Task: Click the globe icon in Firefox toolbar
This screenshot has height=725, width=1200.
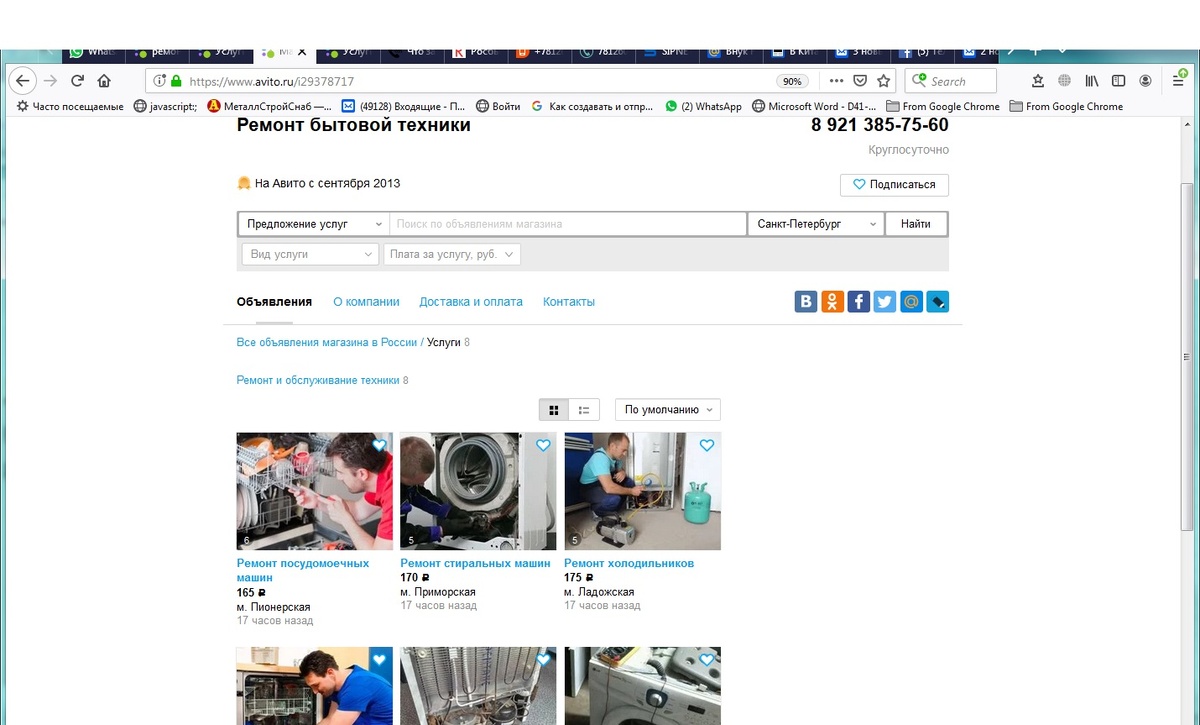Action: 1065,81
